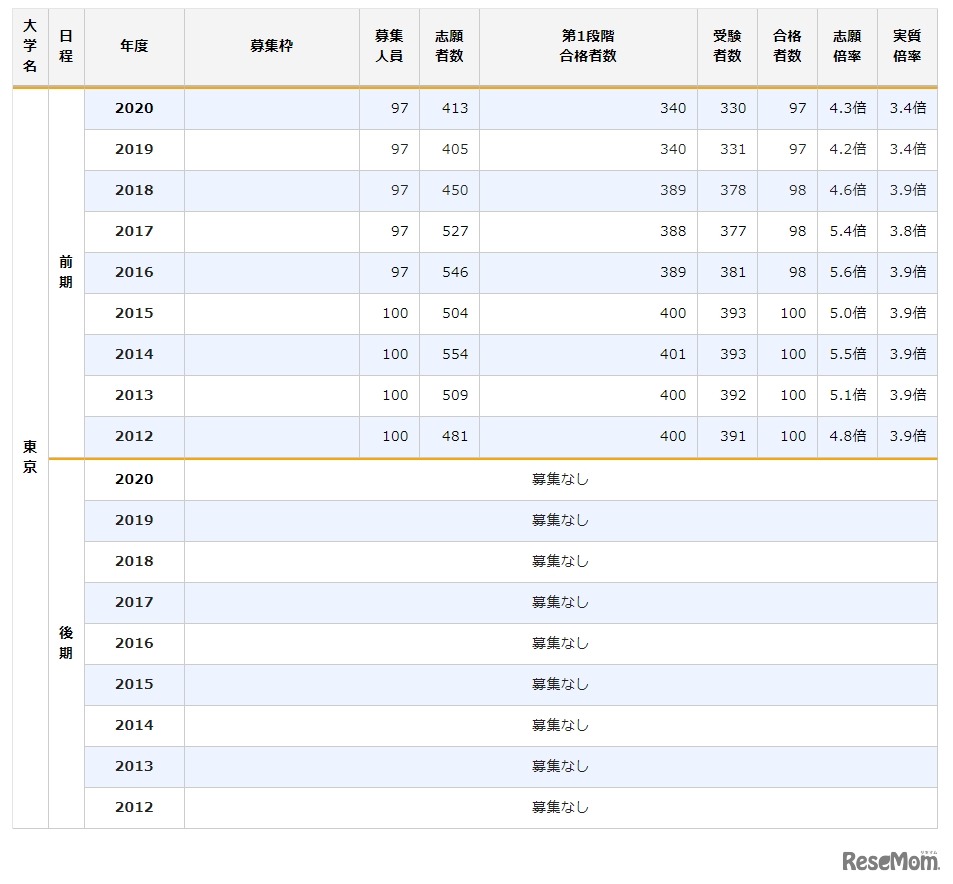Click the 合格者数 column header

786,47
